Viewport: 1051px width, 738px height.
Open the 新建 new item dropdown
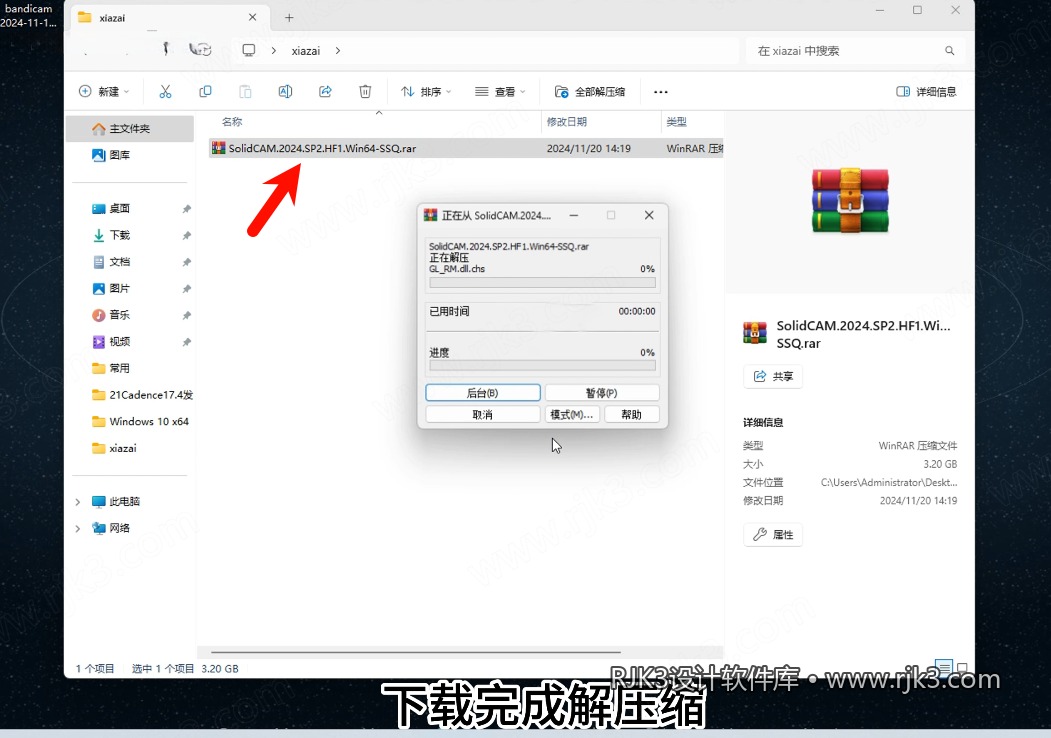click(x=104, y=92)
